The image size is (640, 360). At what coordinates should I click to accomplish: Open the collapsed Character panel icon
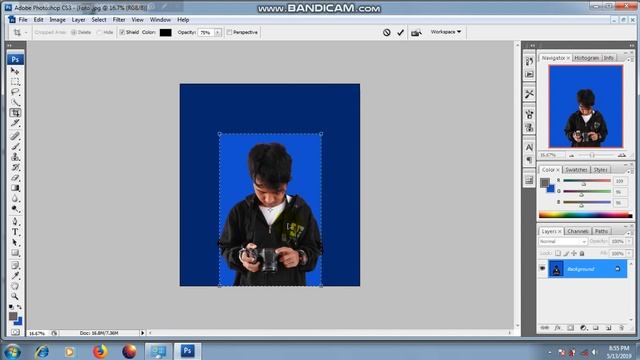529,147
